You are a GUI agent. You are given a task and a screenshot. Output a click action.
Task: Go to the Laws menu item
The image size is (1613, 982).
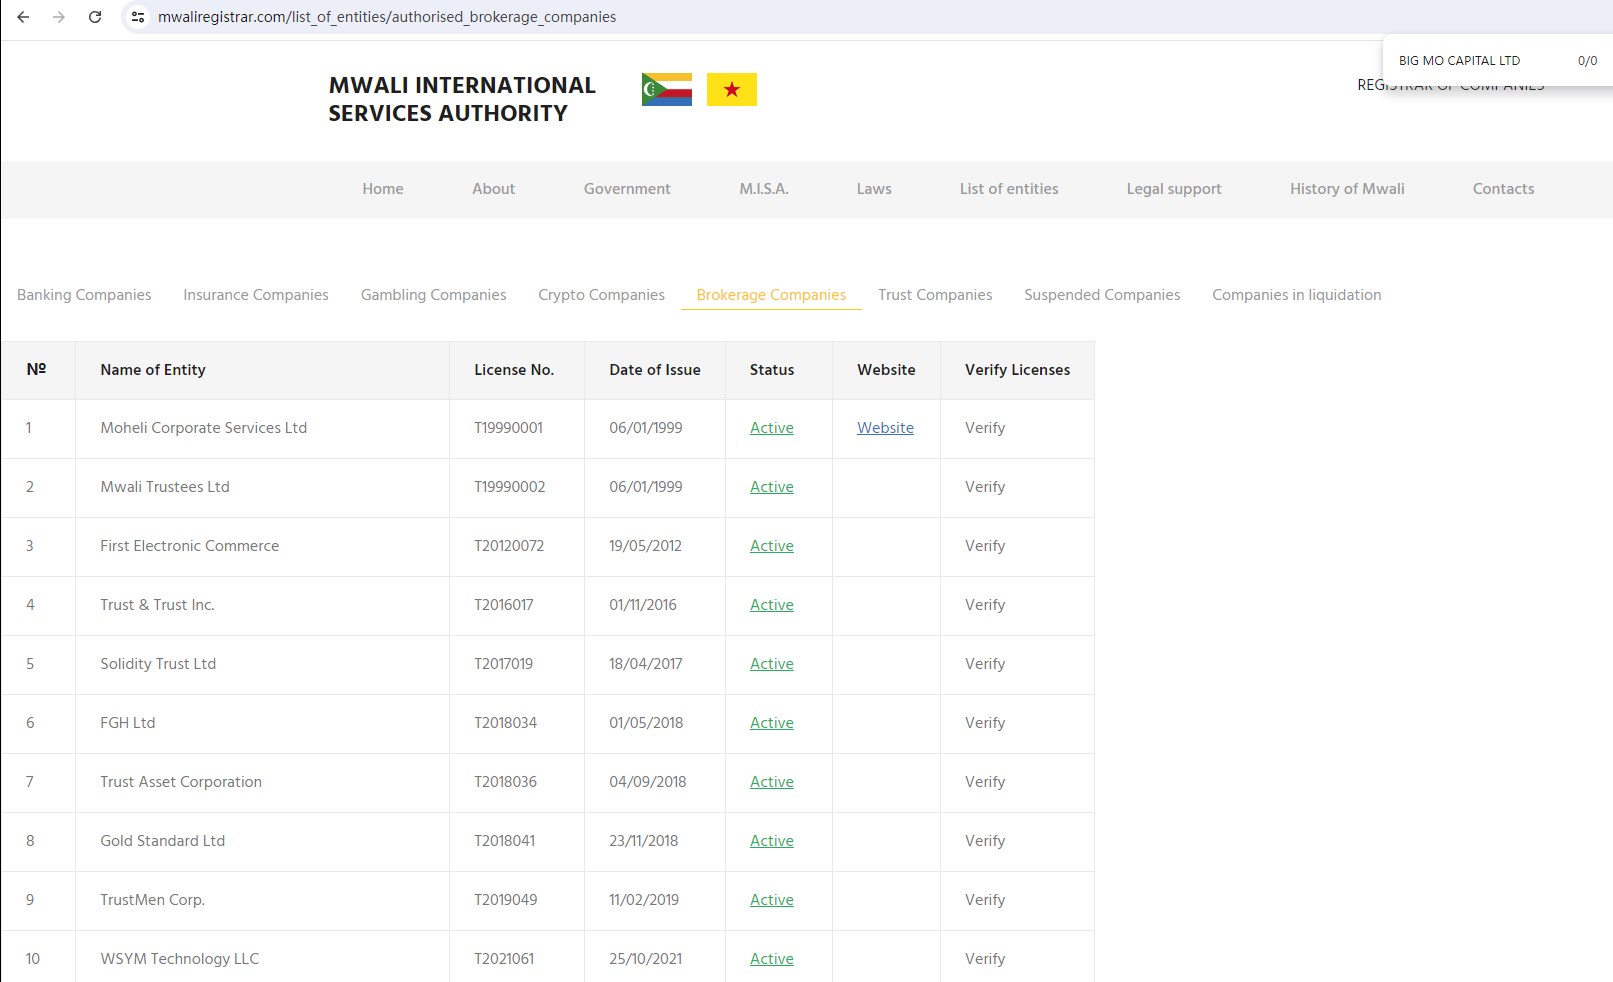point(873,189)
